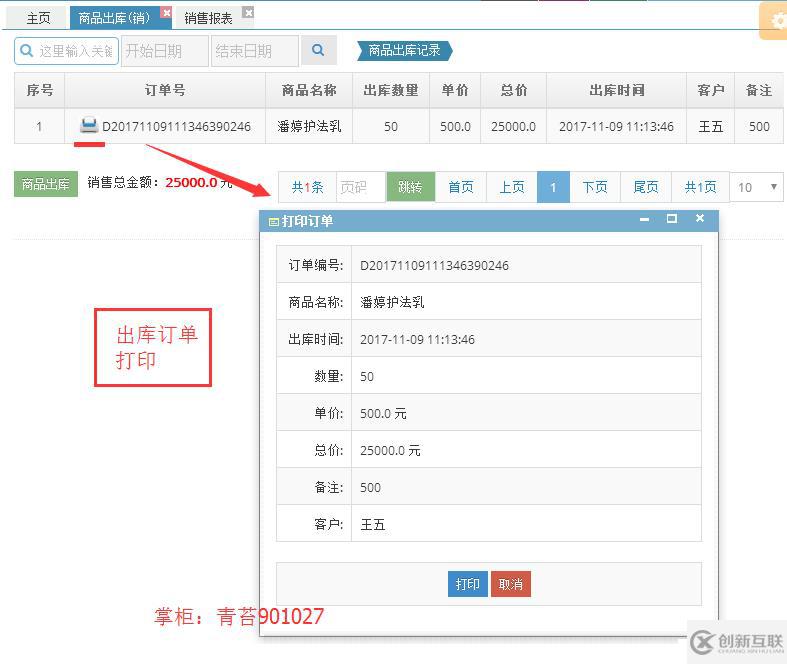Click the red 取消 button in dialog
Screen dimensions: 787x664
(510, 584)
